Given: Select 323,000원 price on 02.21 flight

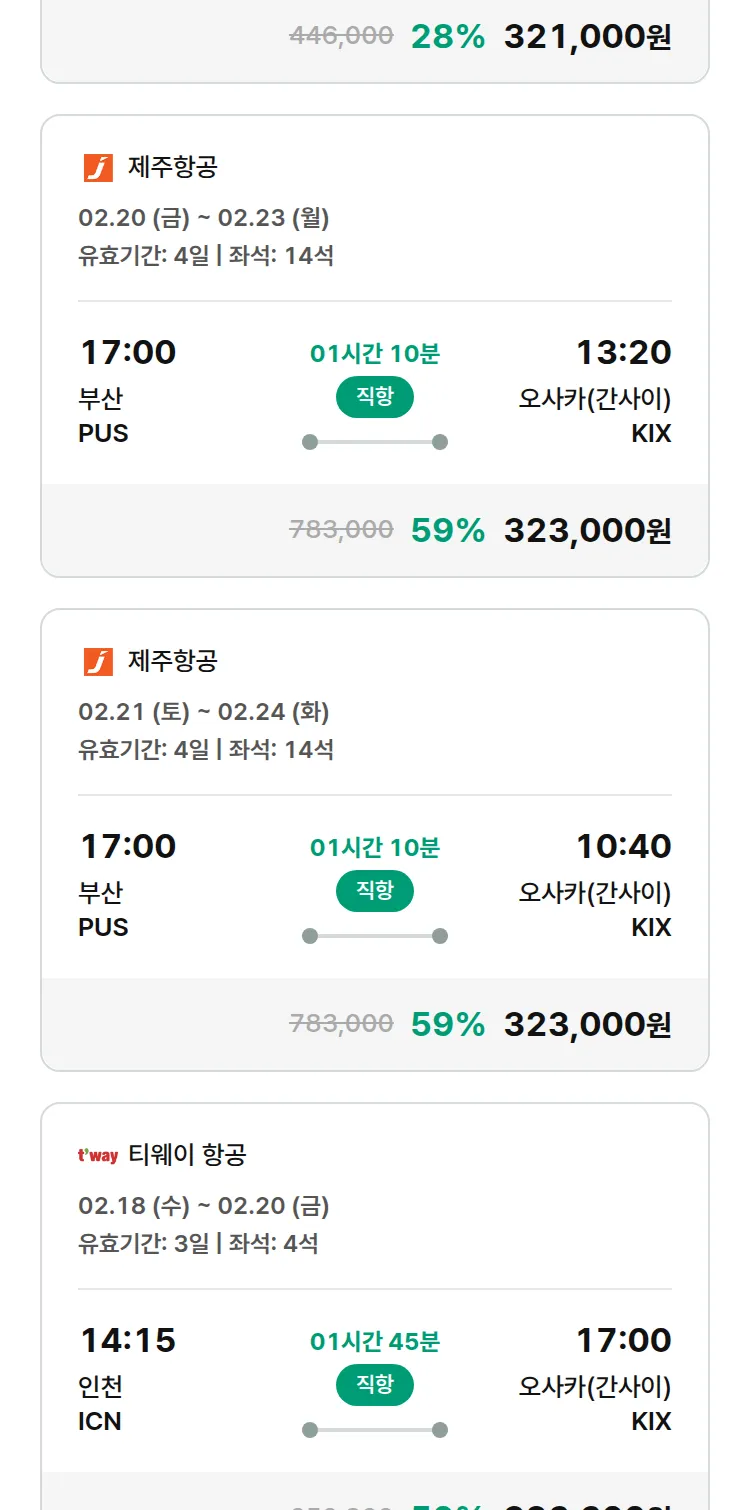Looking at the screenshot, I should click(587, 1024).
